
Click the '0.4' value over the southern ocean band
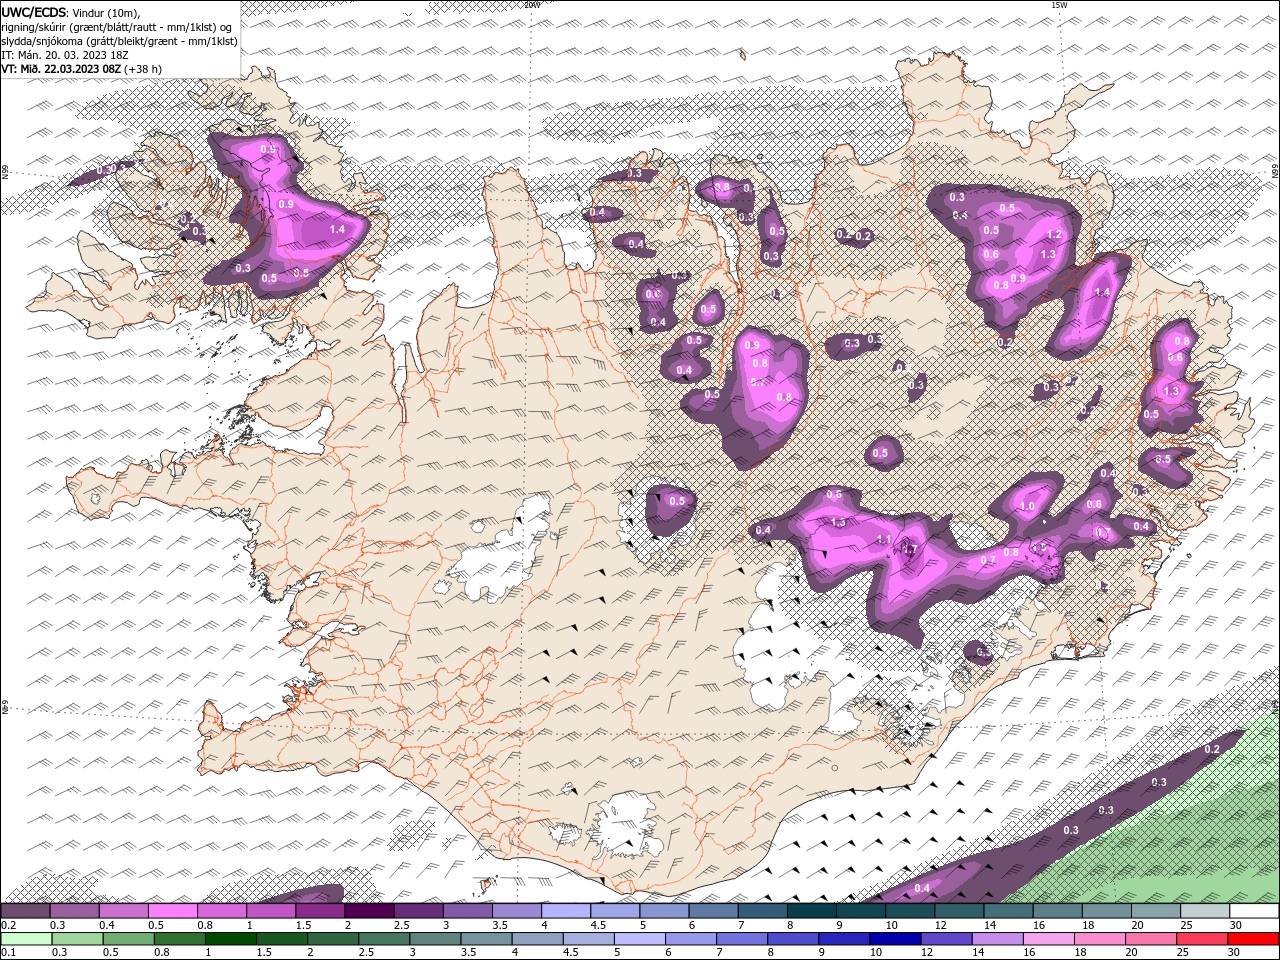coord(922,888)
